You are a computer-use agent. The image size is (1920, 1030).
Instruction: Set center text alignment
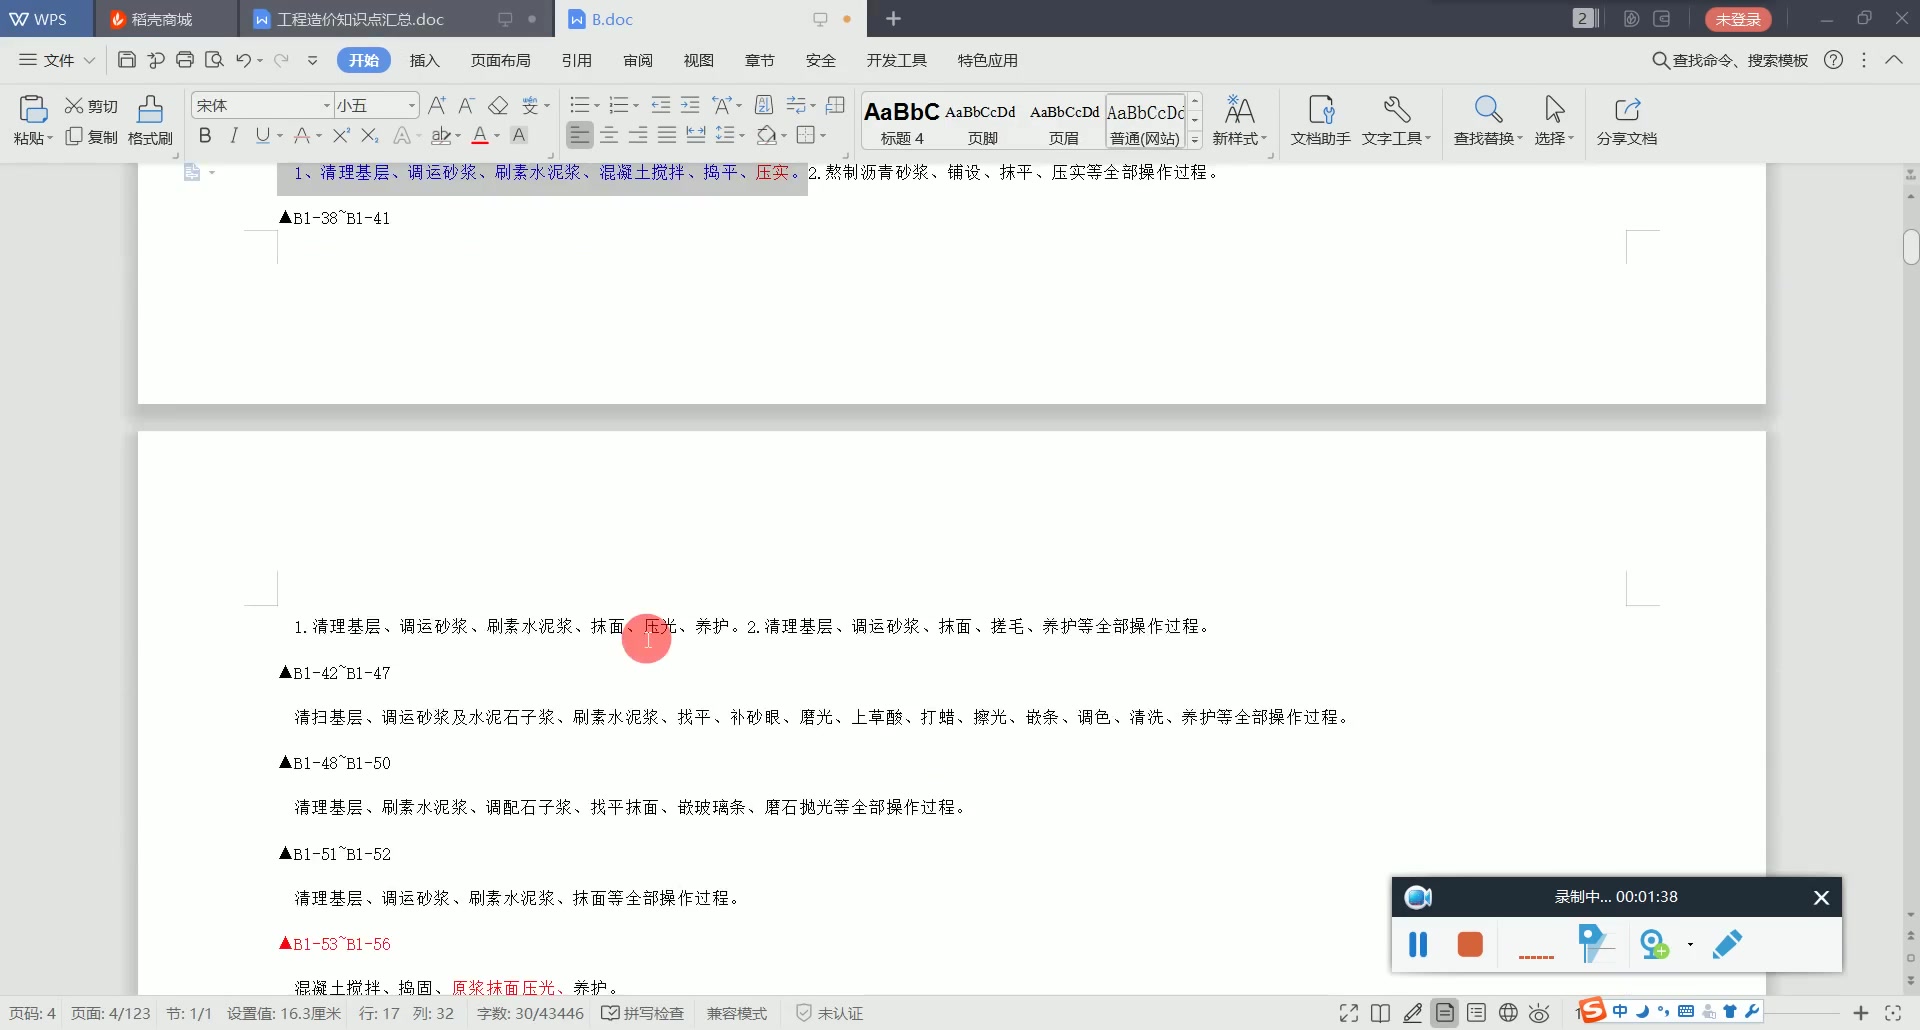point(609,134)
